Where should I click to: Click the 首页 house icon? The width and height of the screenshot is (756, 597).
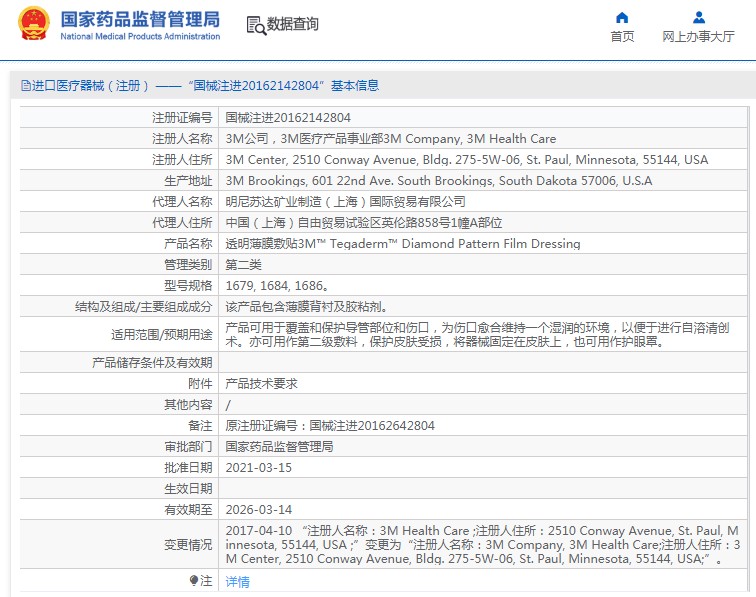coord(622,17)
